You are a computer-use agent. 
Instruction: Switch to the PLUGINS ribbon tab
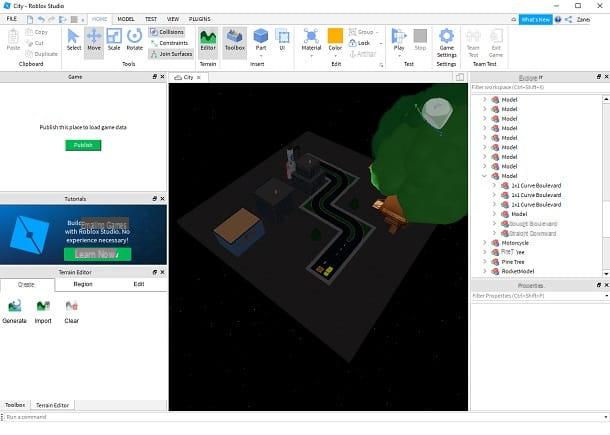tap(200, 19)
